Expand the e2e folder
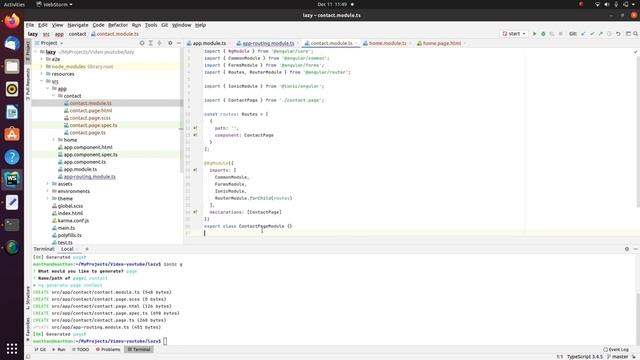The image size is (640, 360). point(42,59)
